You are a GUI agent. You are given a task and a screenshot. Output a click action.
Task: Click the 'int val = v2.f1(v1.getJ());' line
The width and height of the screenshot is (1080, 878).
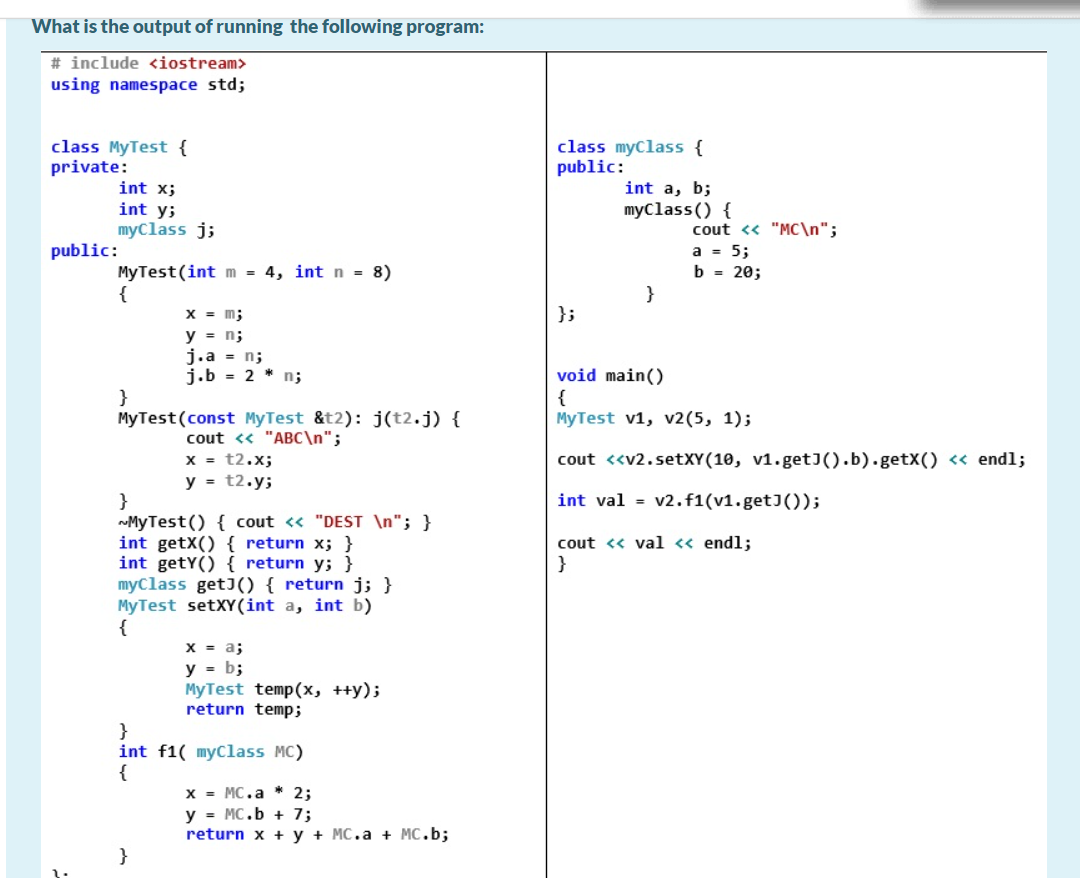[x=688, y=501]
